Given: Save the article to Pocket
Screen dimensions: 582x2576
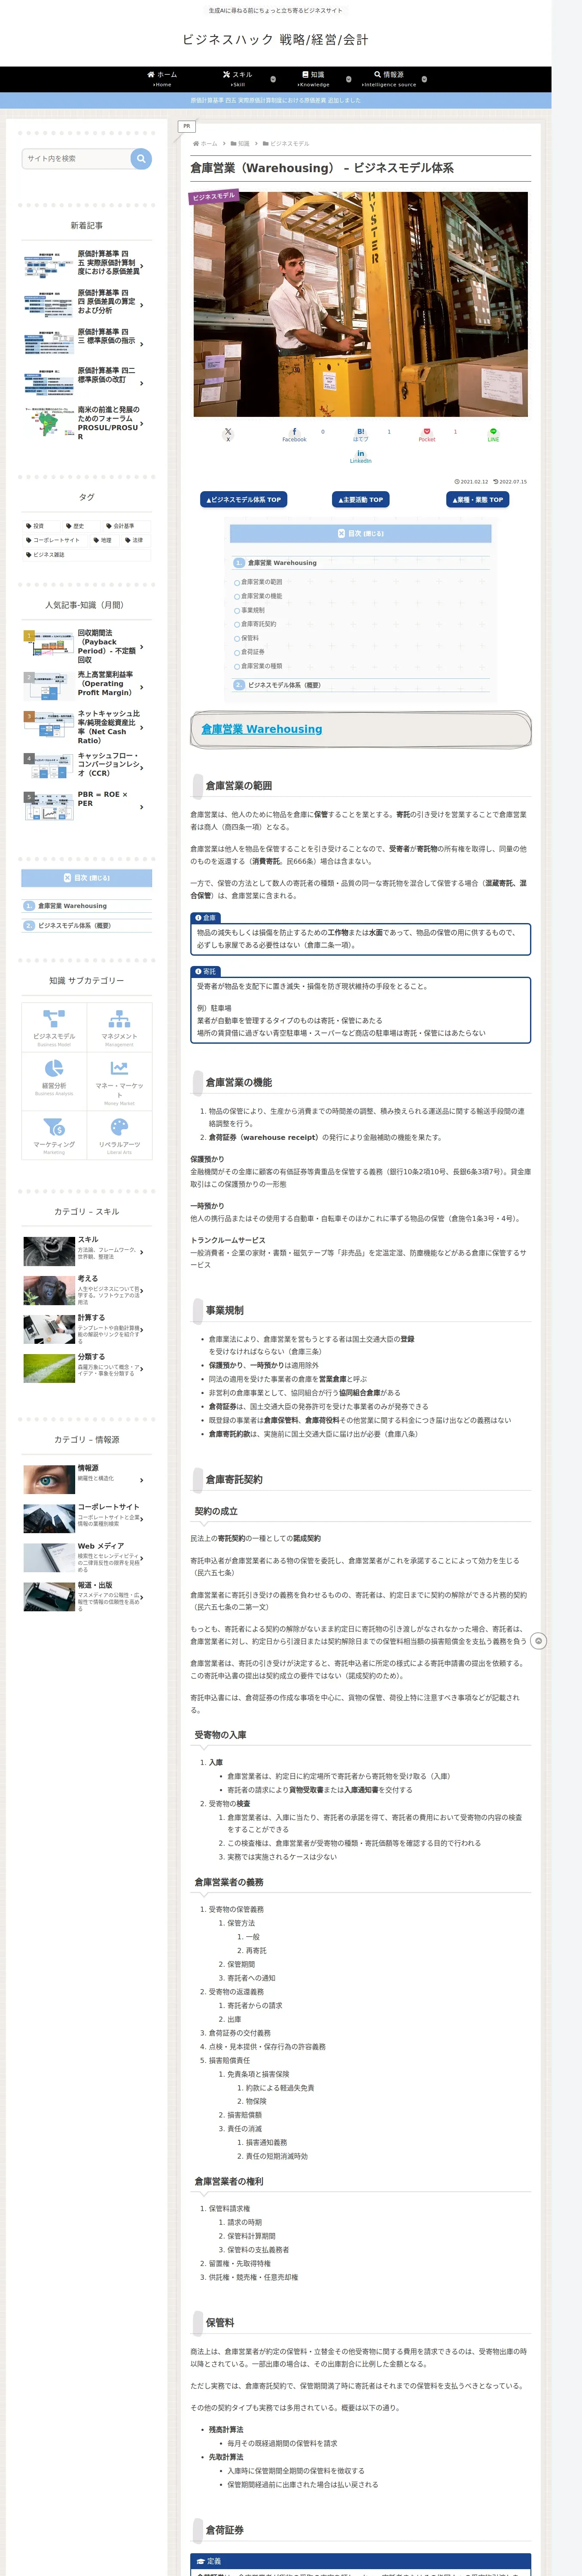Looking at the screenshot, I should coord(427,435).
